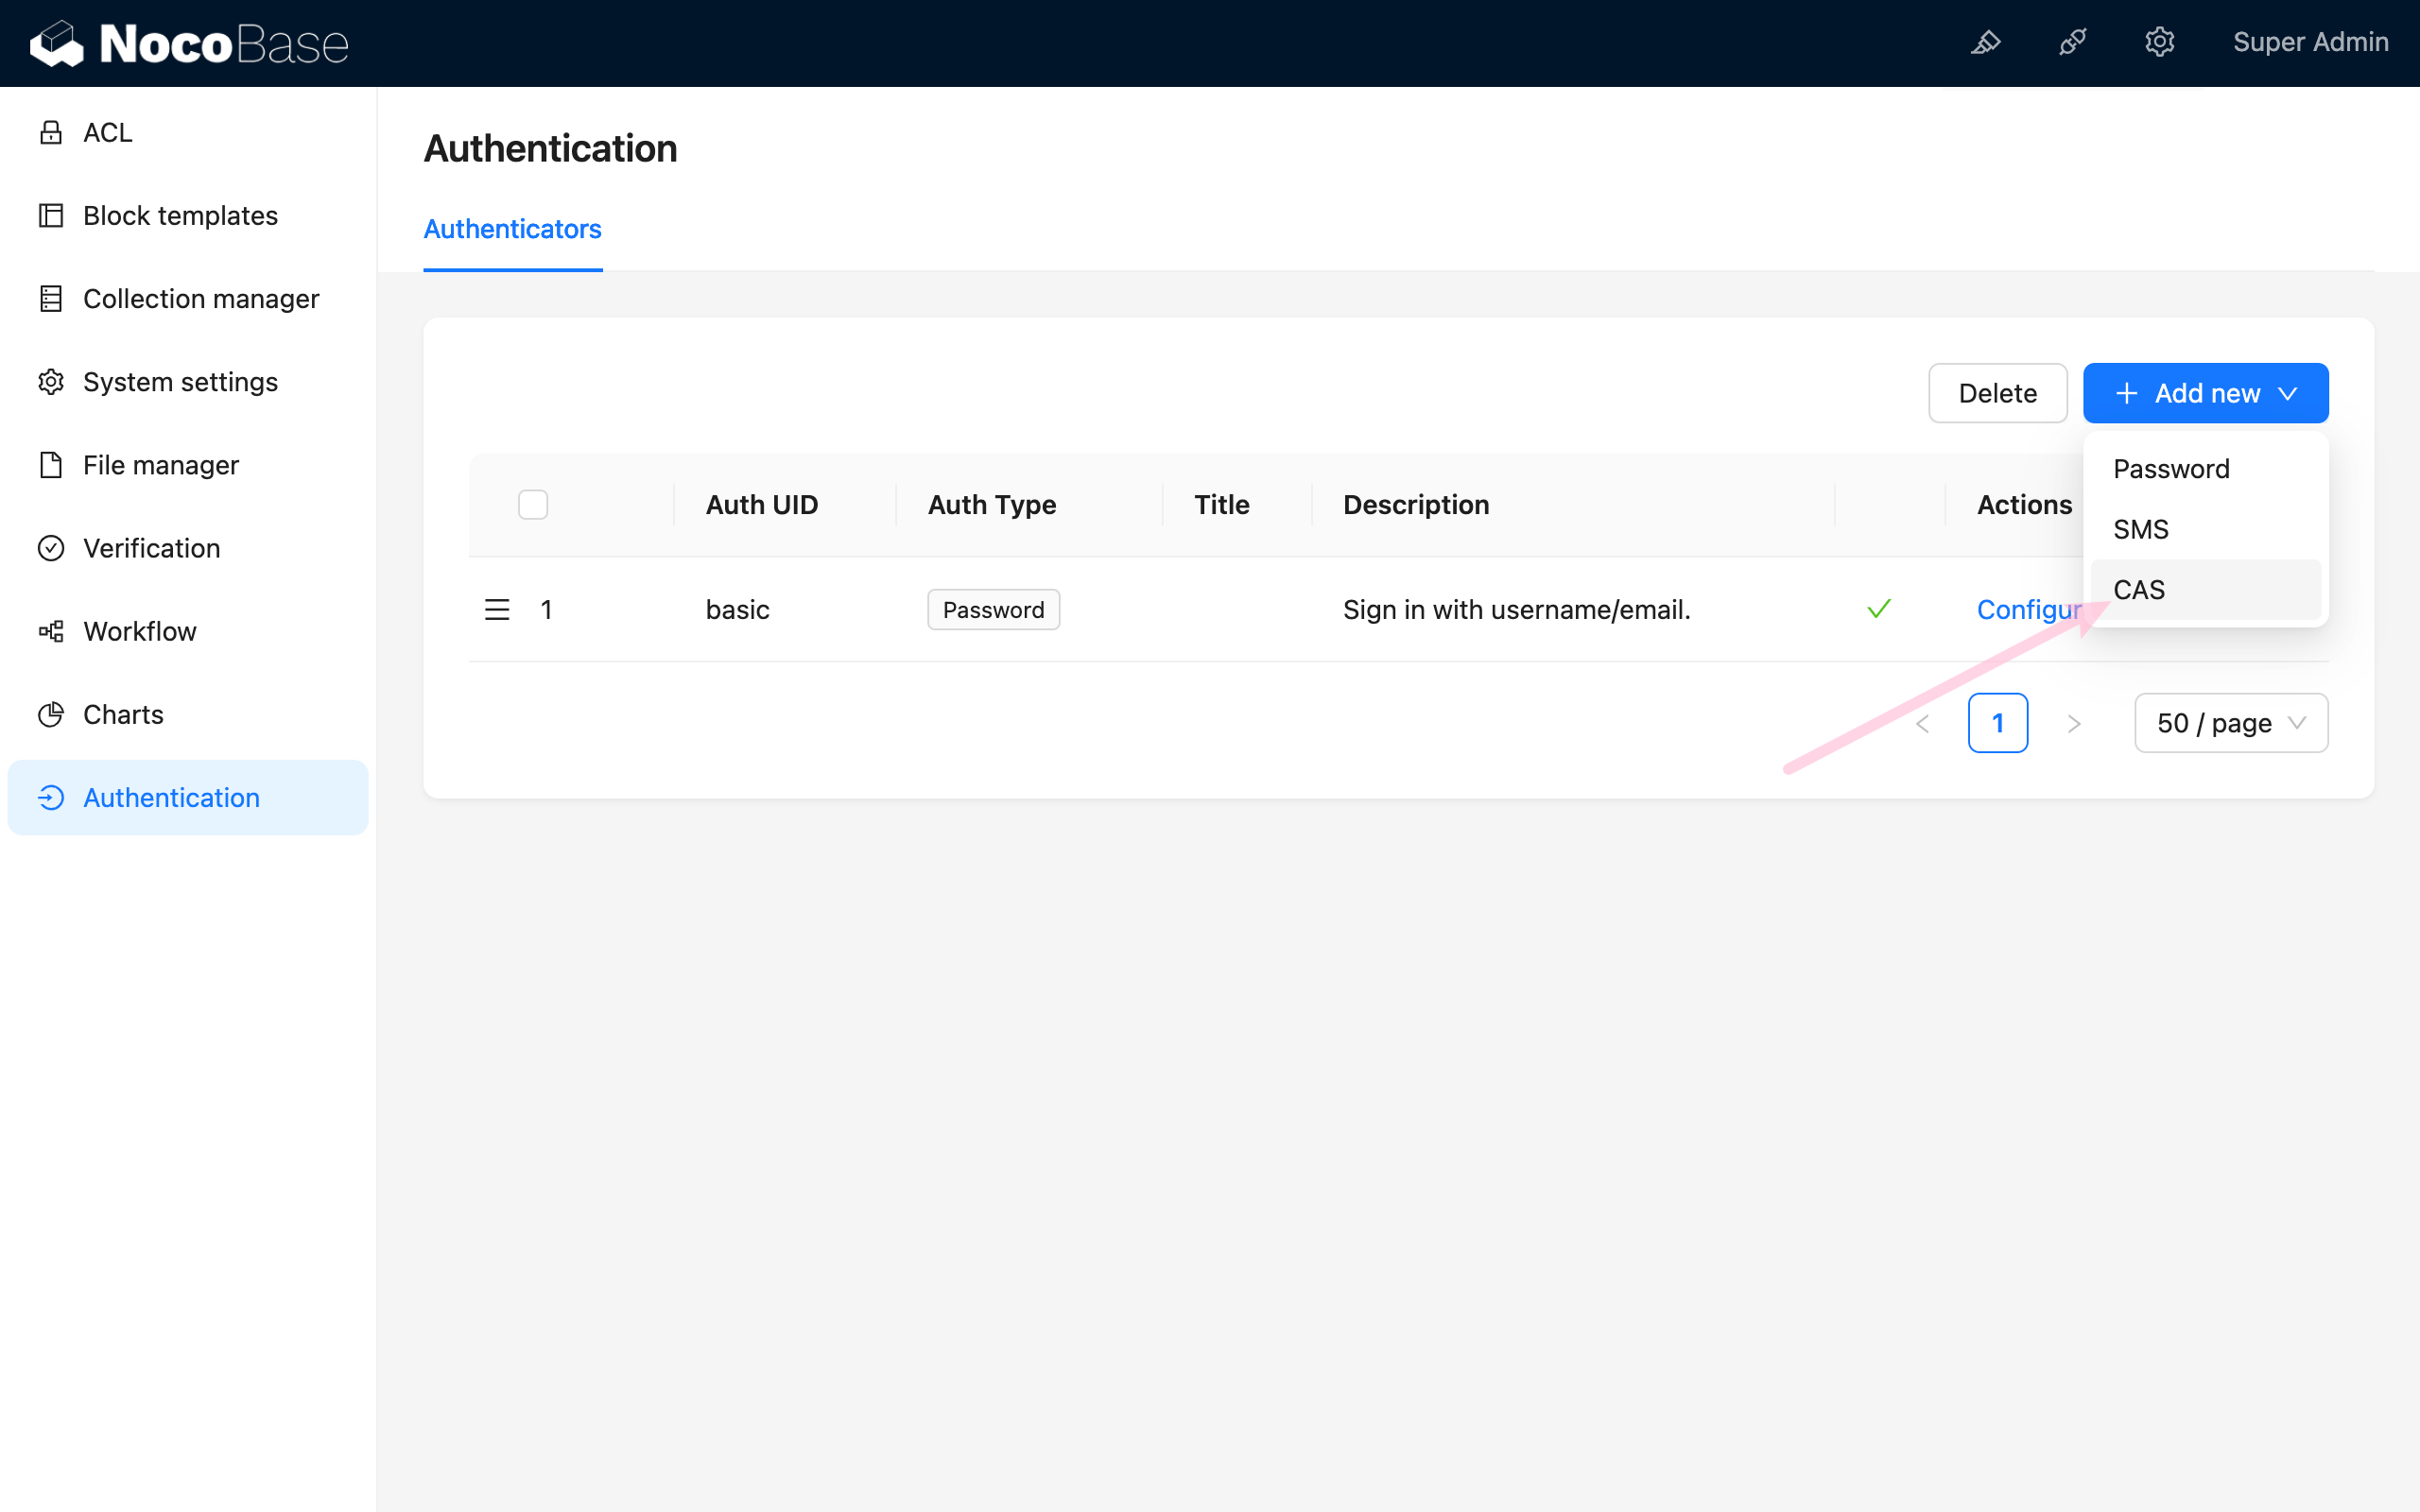Click the settings gear in the header
Viewport: 2420px width, 1512px height.
(x=2159, y=42)
